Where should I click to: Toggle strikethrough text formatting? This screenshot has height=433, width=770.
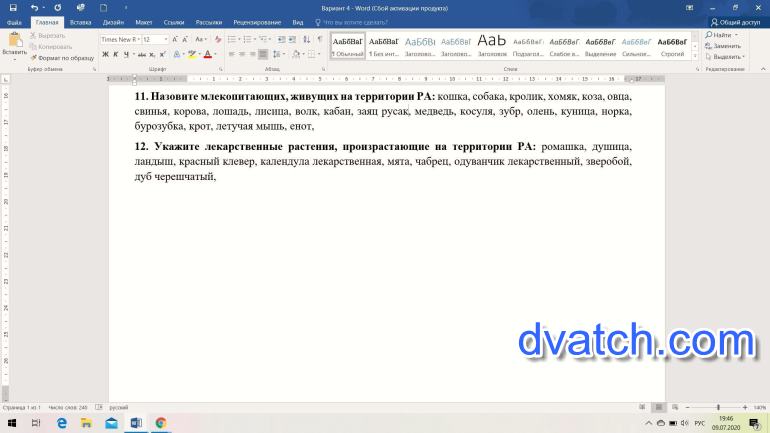point(140,54)
